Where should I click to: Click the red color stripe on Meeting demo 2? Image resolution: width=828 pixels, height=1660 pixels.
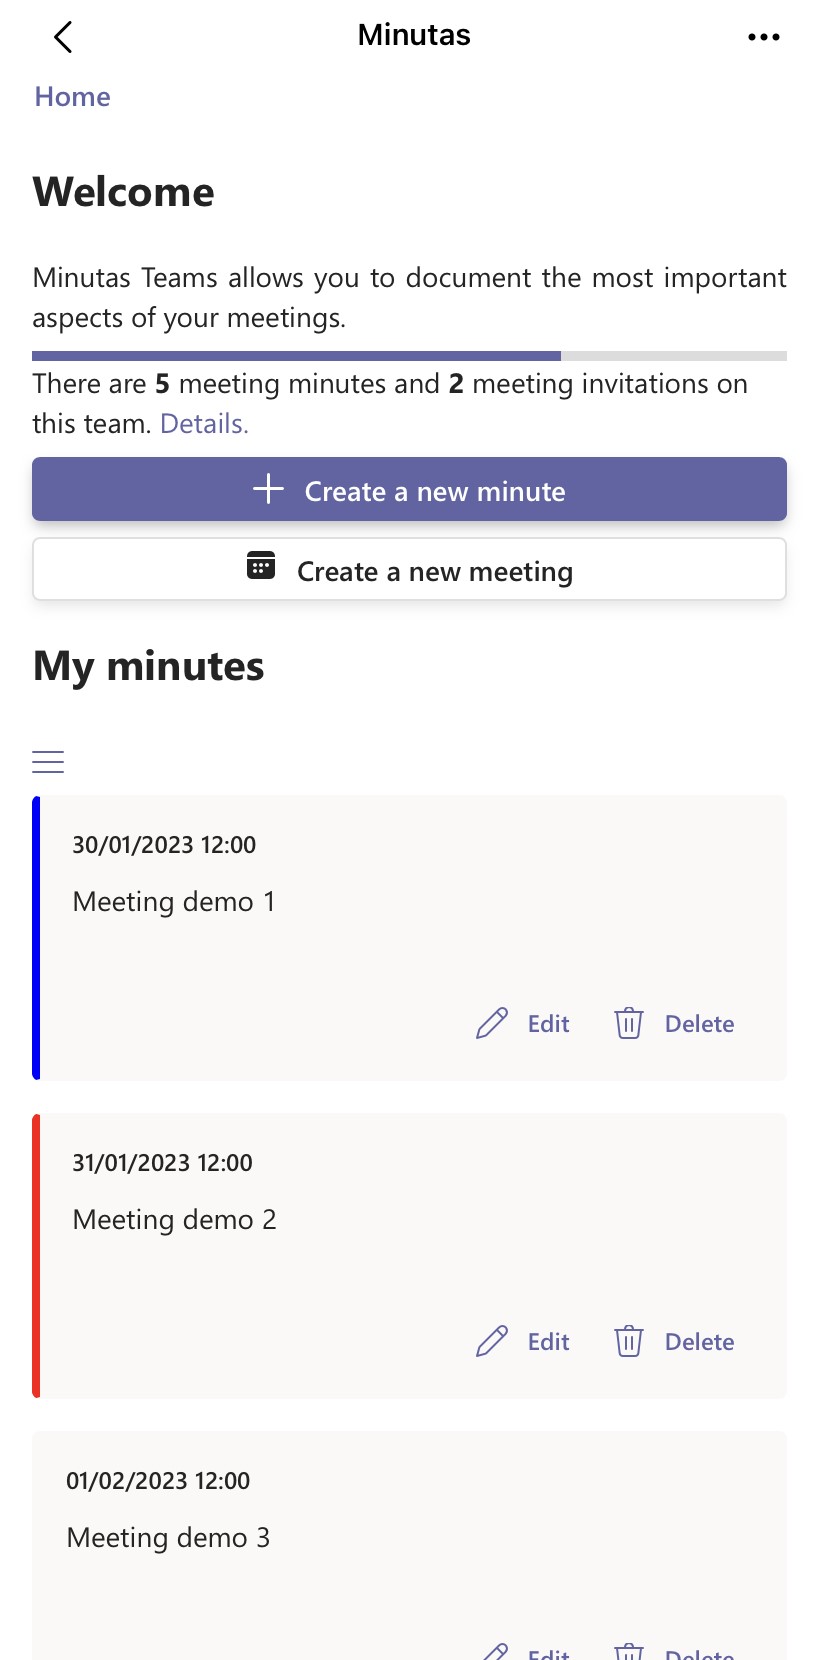coord(36,1255)
